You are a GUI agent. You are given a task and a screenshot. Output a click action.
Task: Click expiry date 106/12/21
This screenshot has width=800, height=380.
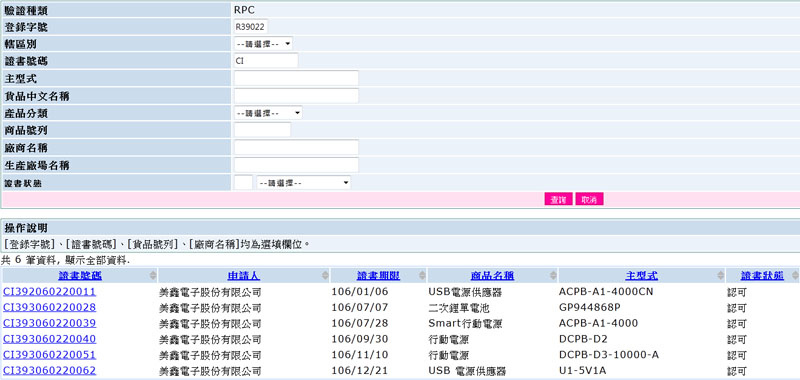360,371
